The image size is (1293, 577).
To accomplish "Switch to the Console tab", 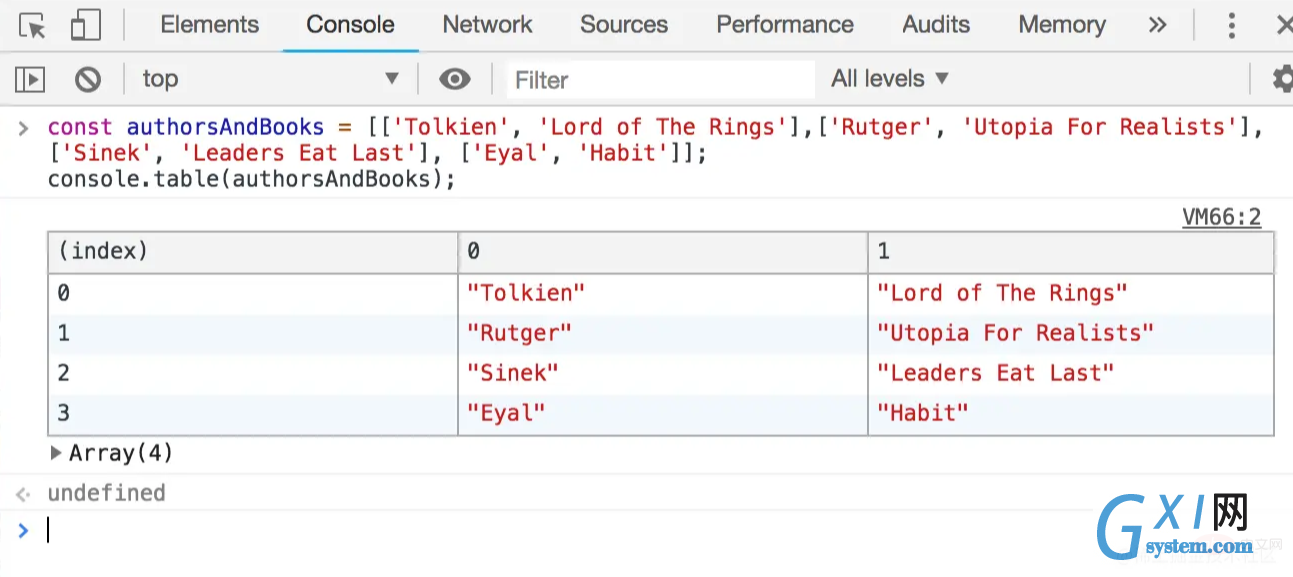I will 350,25.
